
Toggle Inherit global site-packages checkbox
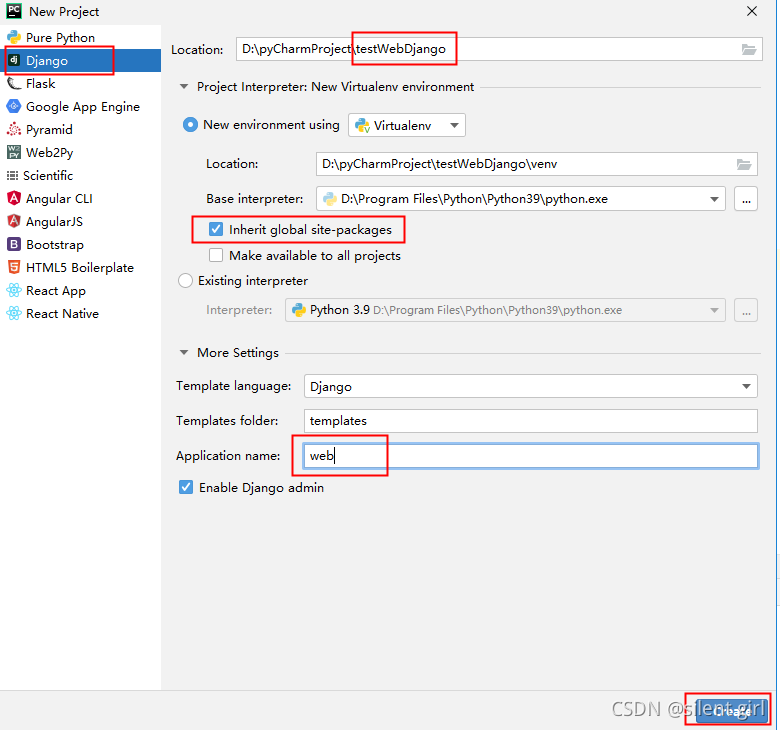click(216, 229)
